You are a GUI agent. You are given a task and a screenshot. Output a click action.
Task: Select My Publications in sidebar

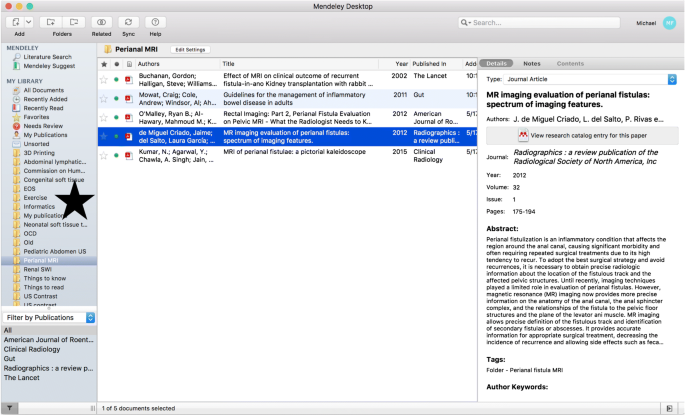(x=45, y=135)
